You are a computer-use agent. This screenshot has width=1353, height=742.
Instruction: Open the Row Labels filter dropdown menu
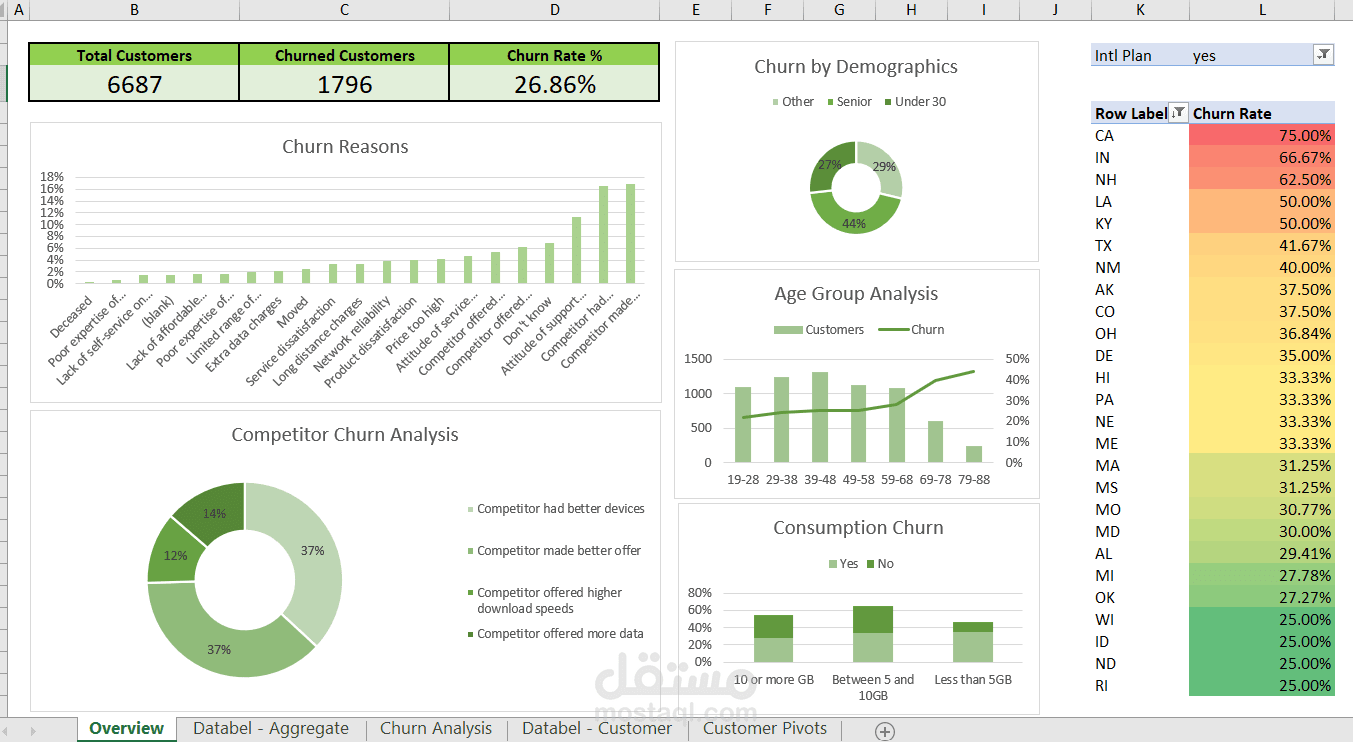point(1178,112)
